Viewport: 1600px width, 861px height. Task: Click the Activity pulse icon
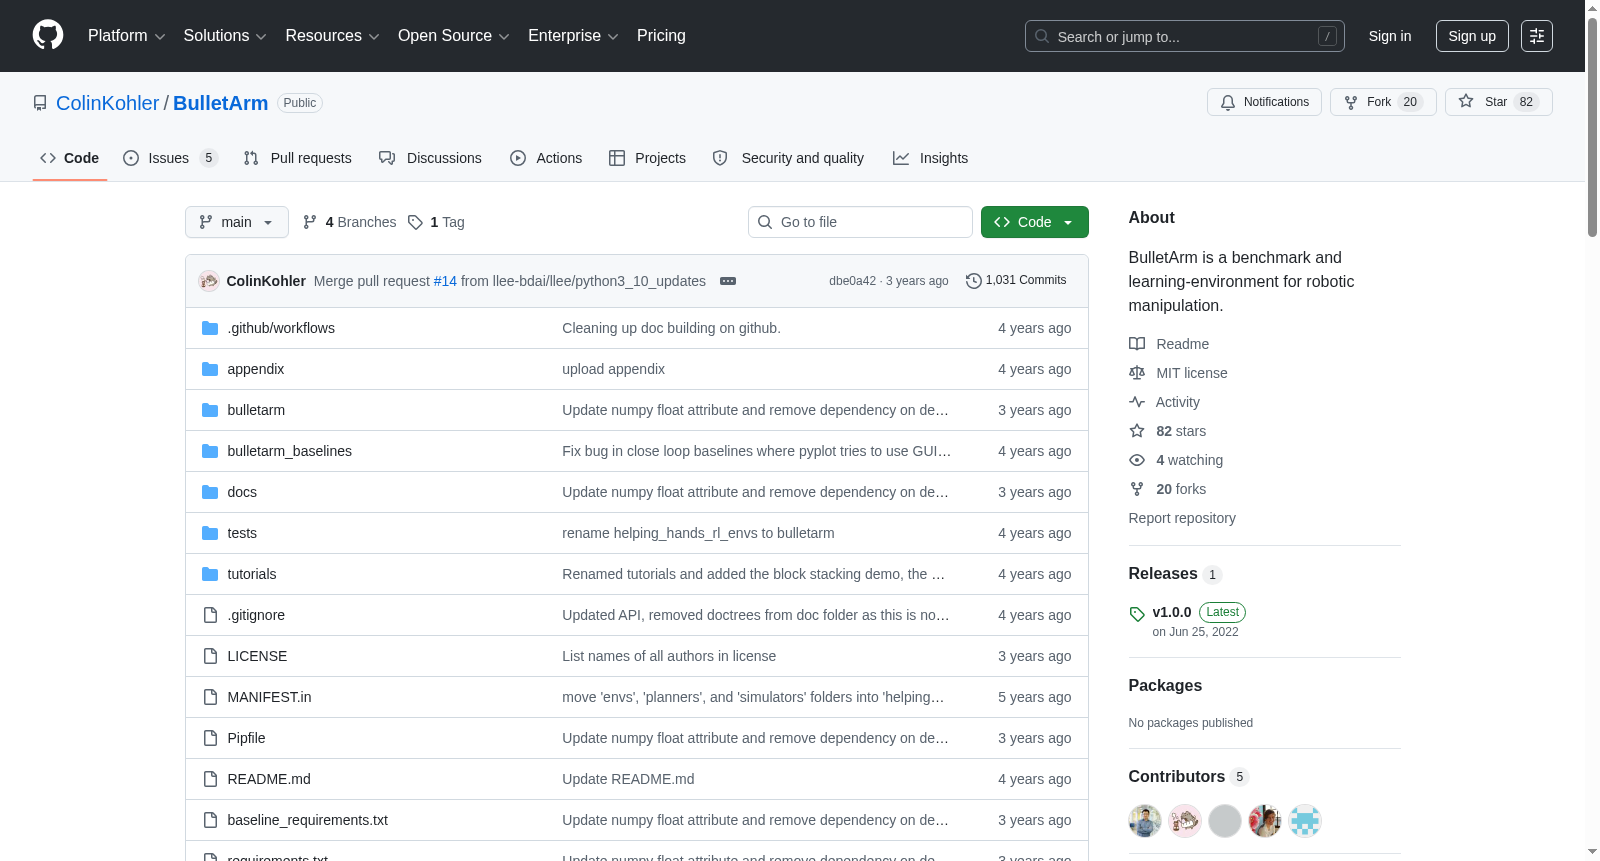click(x=1137, y=402)
